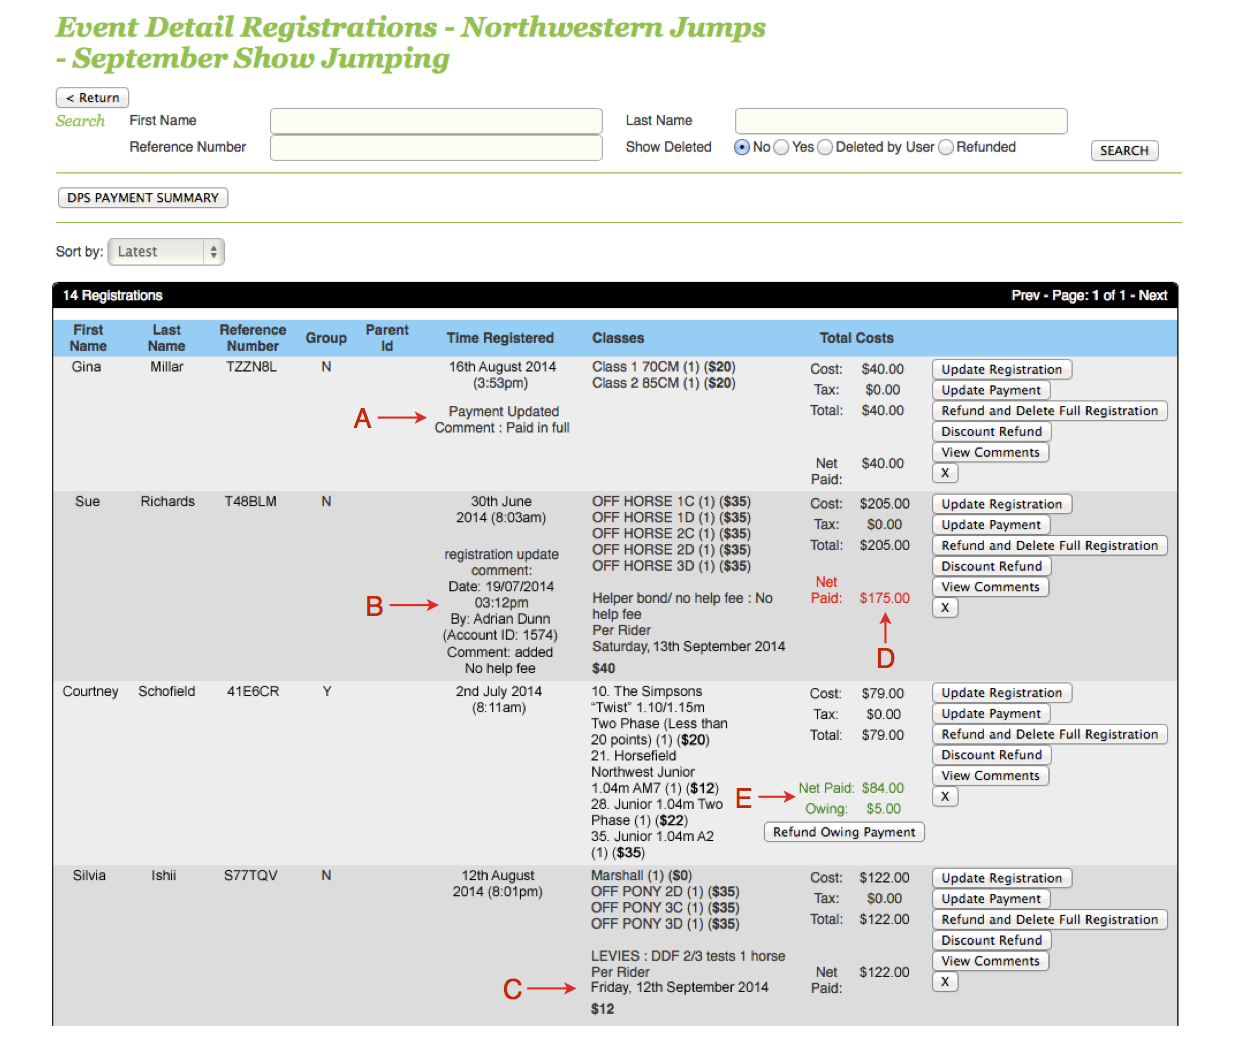
Task: Click the Return button
Action: 92,98
